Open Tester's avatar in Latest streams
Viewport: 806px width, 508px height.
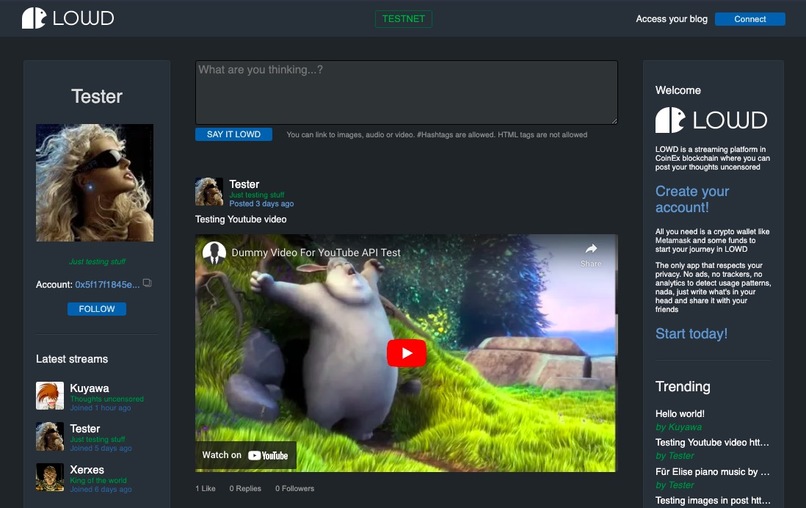click(50, 437)
